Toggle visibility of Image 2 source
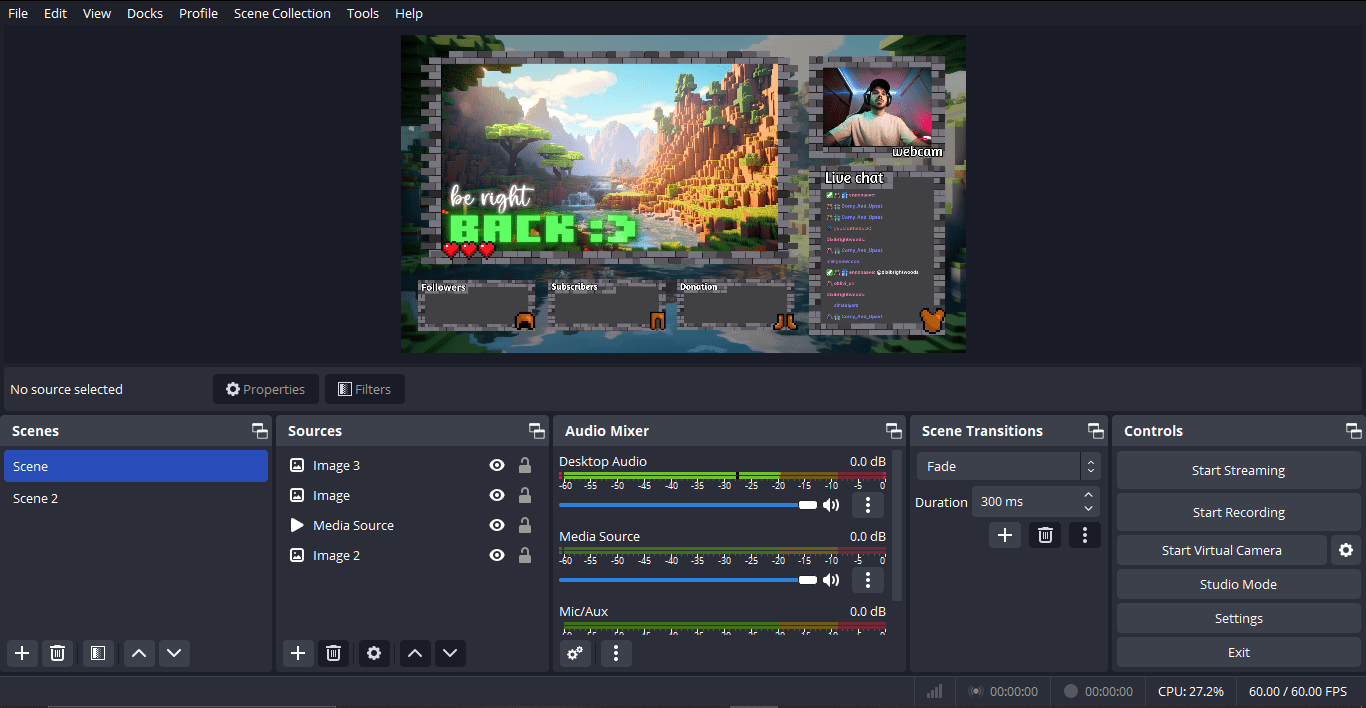 (x=497, y=555)
